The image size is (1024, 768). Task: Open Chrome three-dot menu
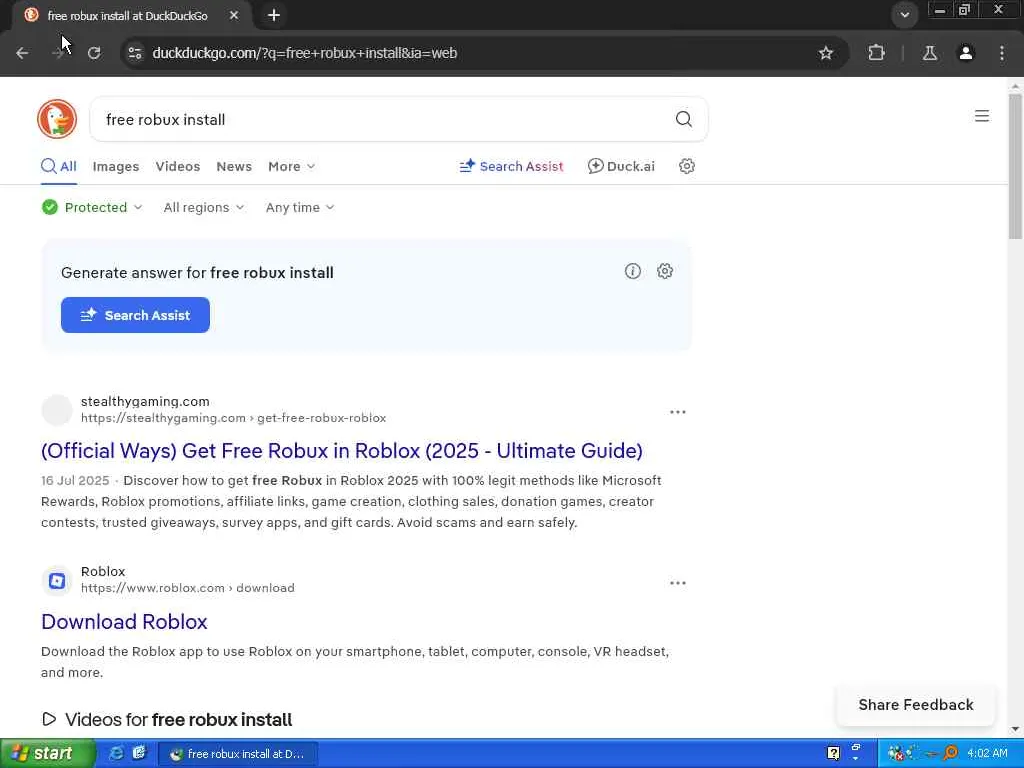coord(1002,53)
